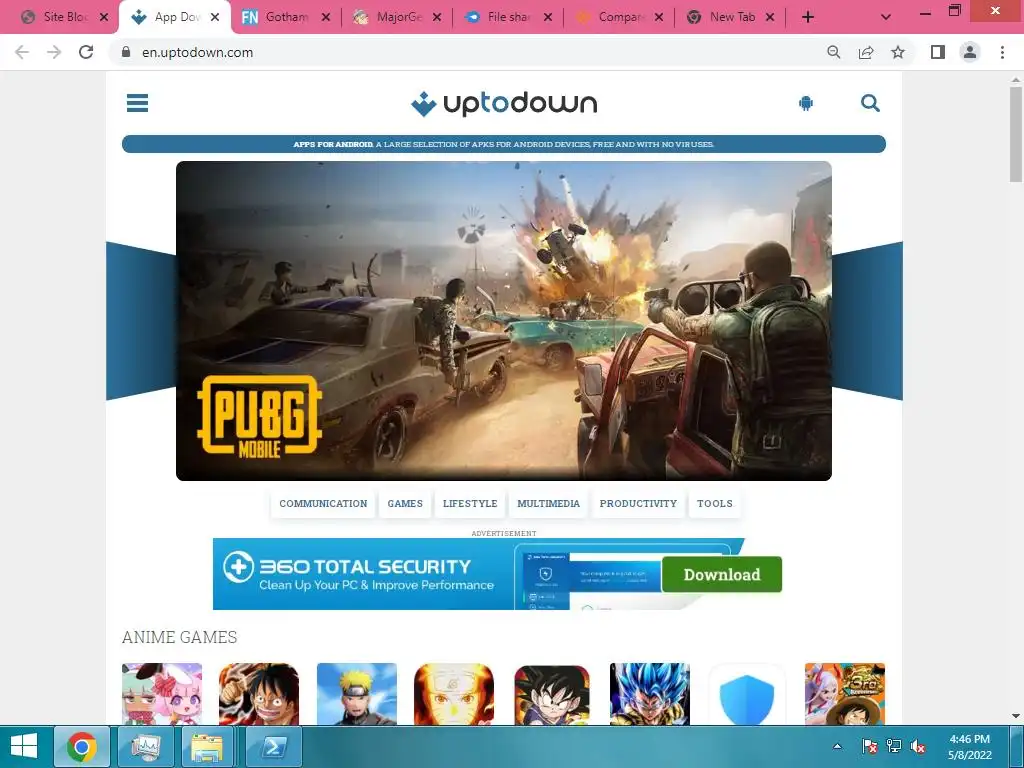Click the apps for Android info banner
The image size is (1024, 768).
[504, 144]
